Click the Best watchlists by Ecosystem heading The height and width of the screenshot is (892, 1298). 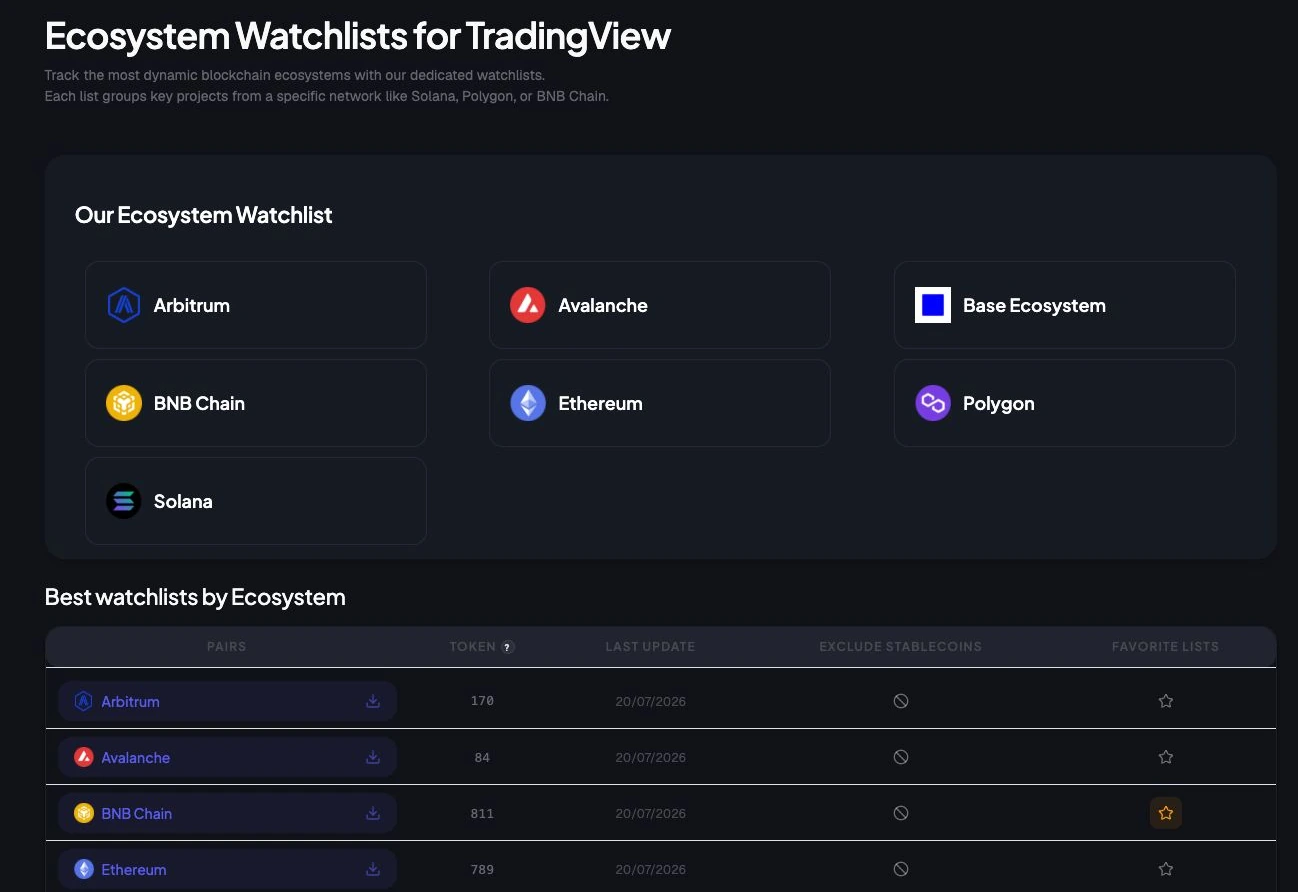(x=195, y=597)
